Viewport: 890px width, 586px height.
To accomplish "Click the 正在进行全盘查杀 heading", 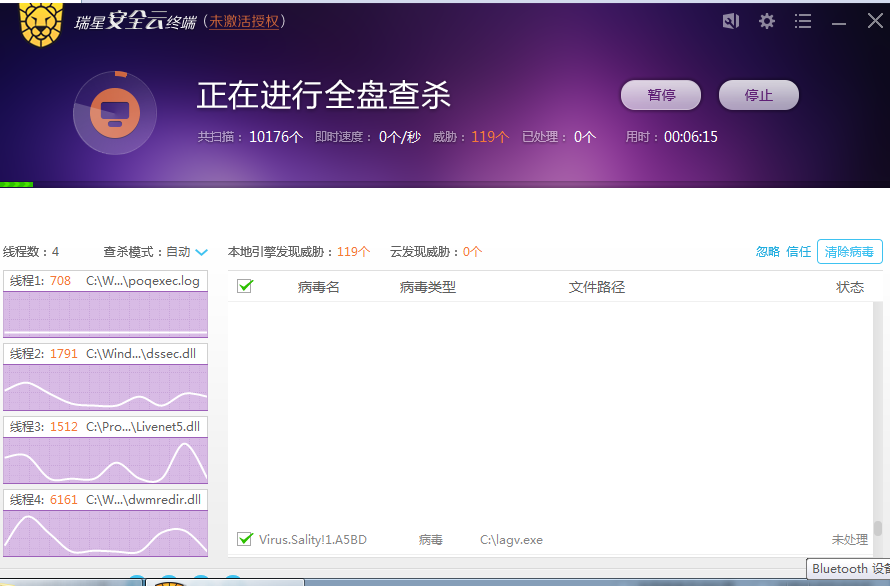I will [x=324, y=95].
